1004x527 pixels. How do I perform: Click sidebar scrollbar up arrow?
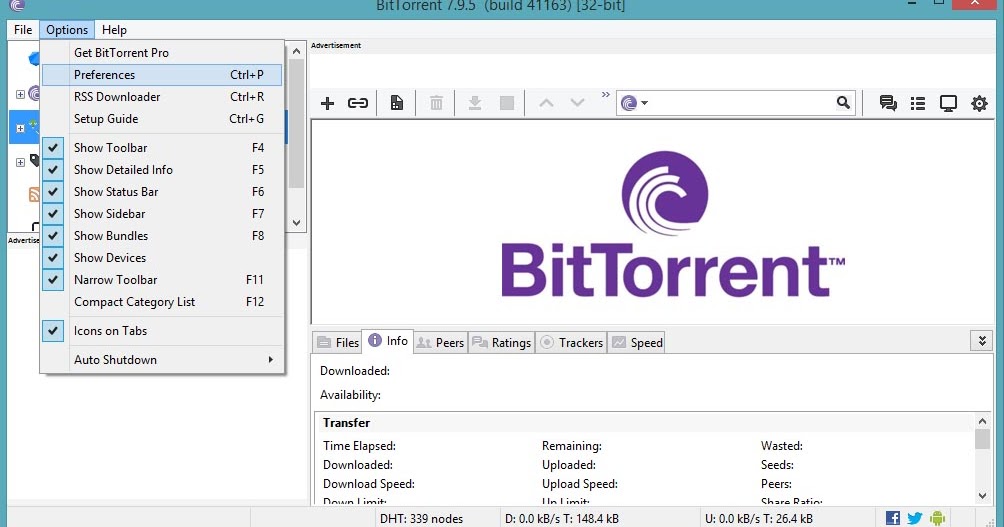point(296,51)
